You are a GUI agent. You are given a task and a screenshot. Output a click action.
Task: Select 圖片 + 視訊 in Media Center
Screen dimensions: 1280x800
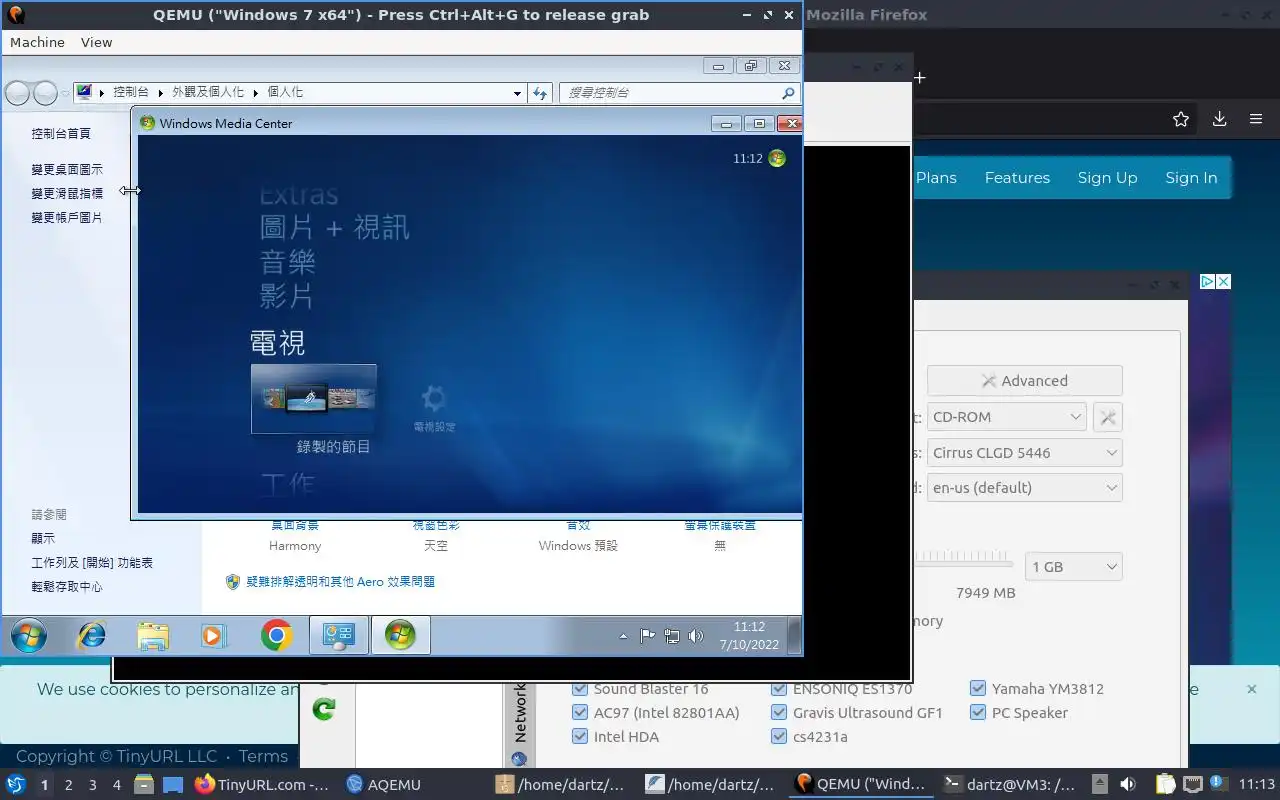[334, 227]
